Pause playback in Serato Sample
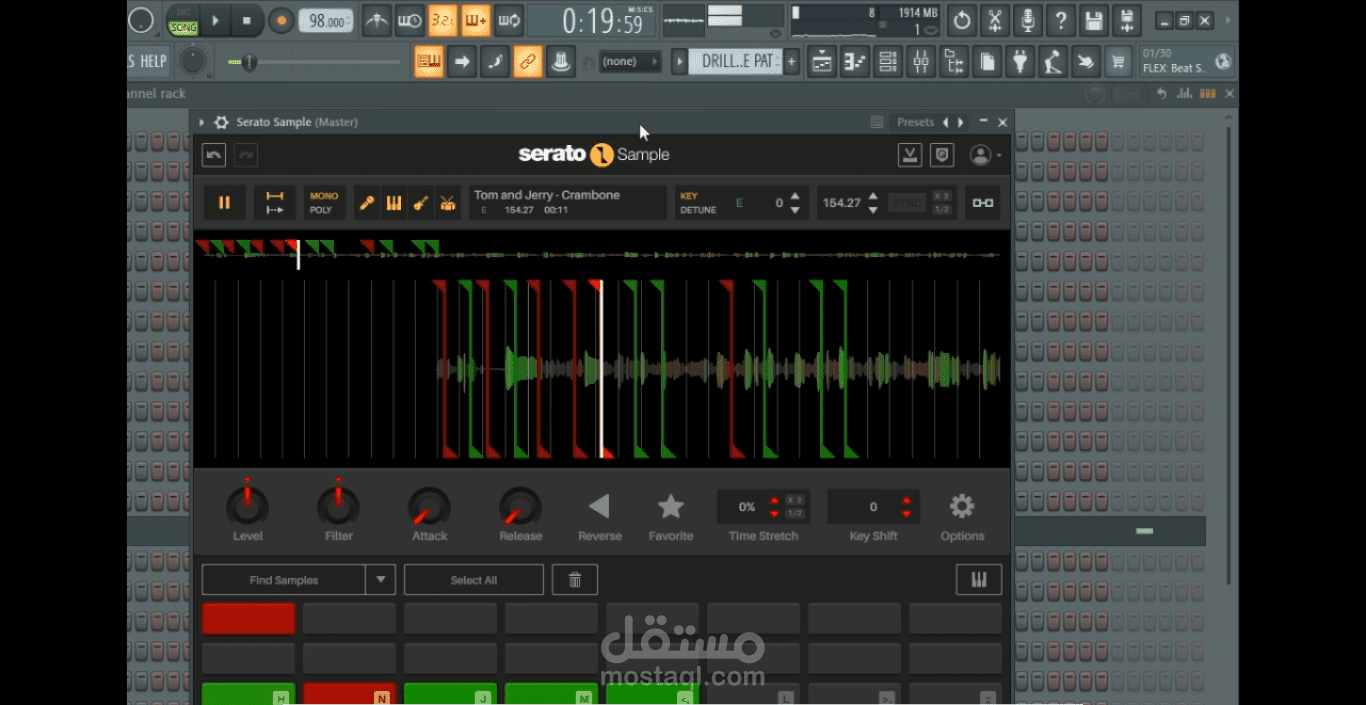The height and width of the screenshot is (705, 1366). (224, 202)
